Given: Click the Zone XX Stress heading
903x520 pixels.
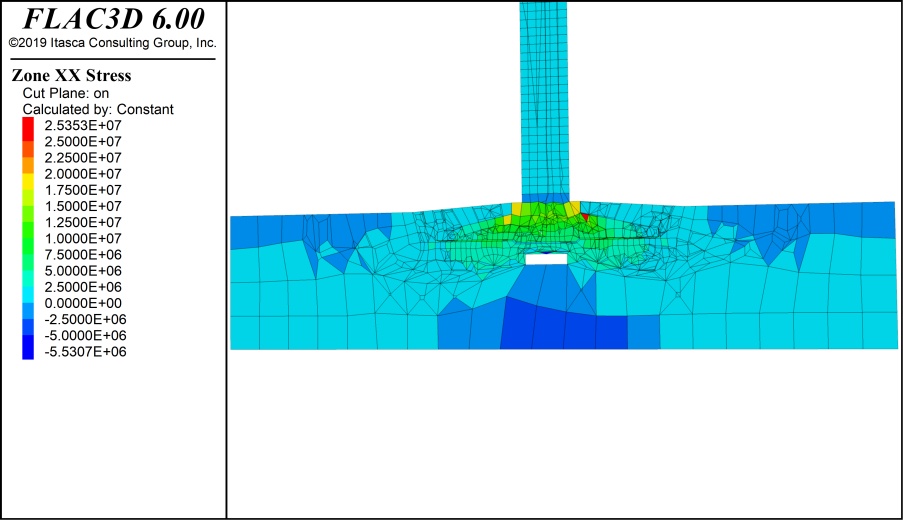Looking at the screenshot, I should click(x=71, y=76).
